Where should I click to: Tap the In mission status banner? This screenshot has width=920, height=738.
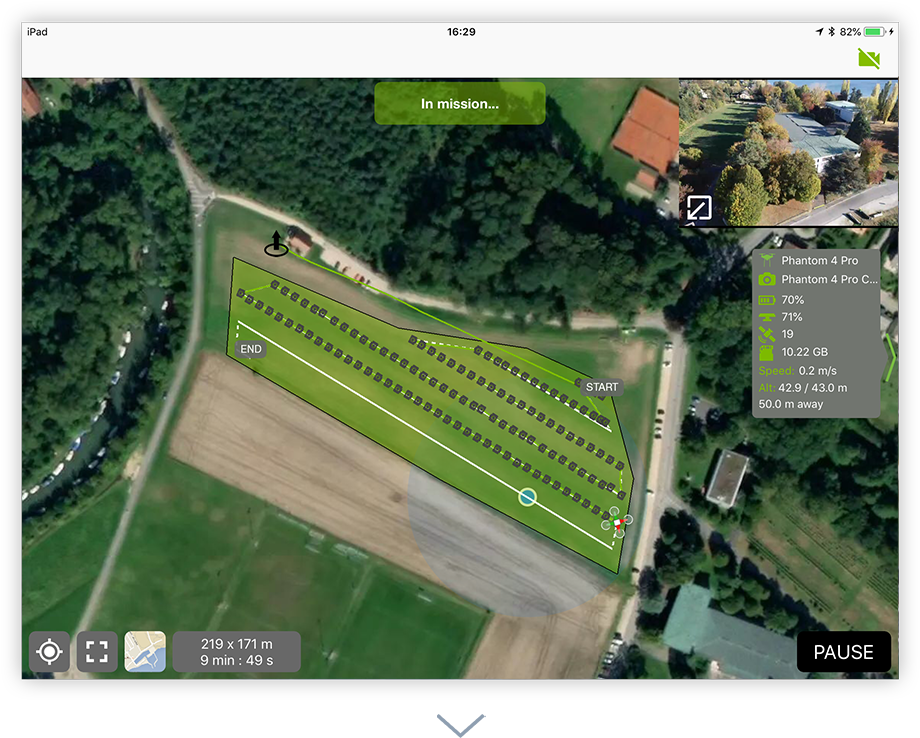460,103
